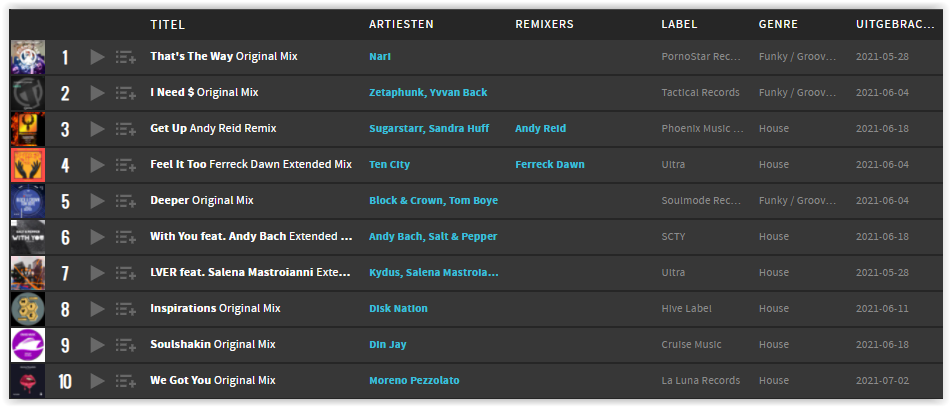Open remixer Ferreck Dawn link
This screenshot has width=951, height=407.
[549, 164]
